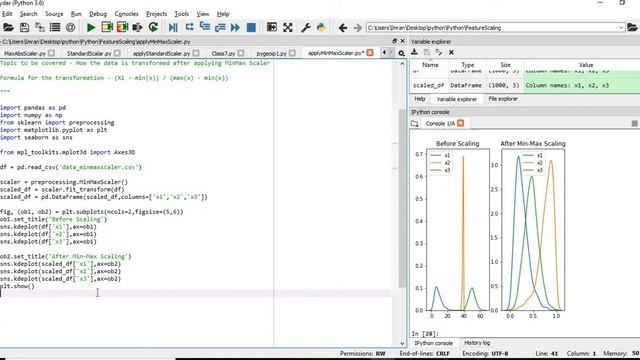Debug step: run current line
Viewport: 640px width, 360px height.
[x=189, y=27]
